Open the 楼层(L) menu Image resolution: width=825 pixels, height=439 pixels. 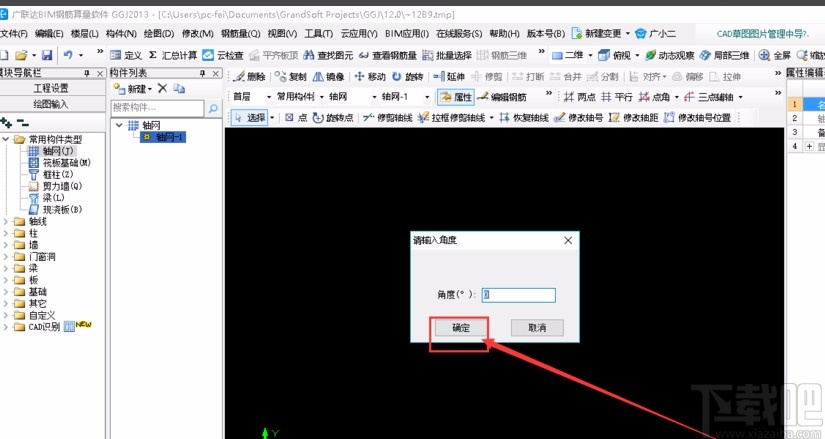click(84, 34)
